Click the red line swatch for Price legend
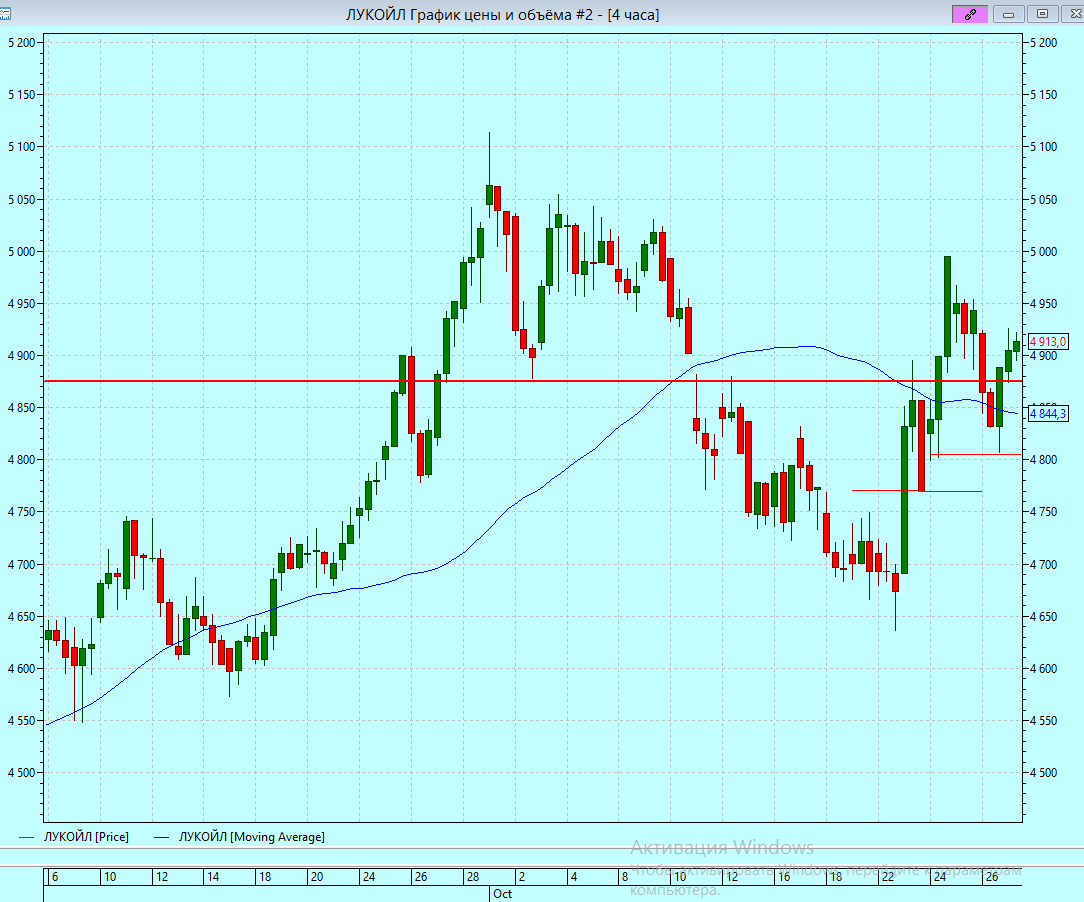The width and height of the screenshot is (1084, 902). (x=26, y=837)
